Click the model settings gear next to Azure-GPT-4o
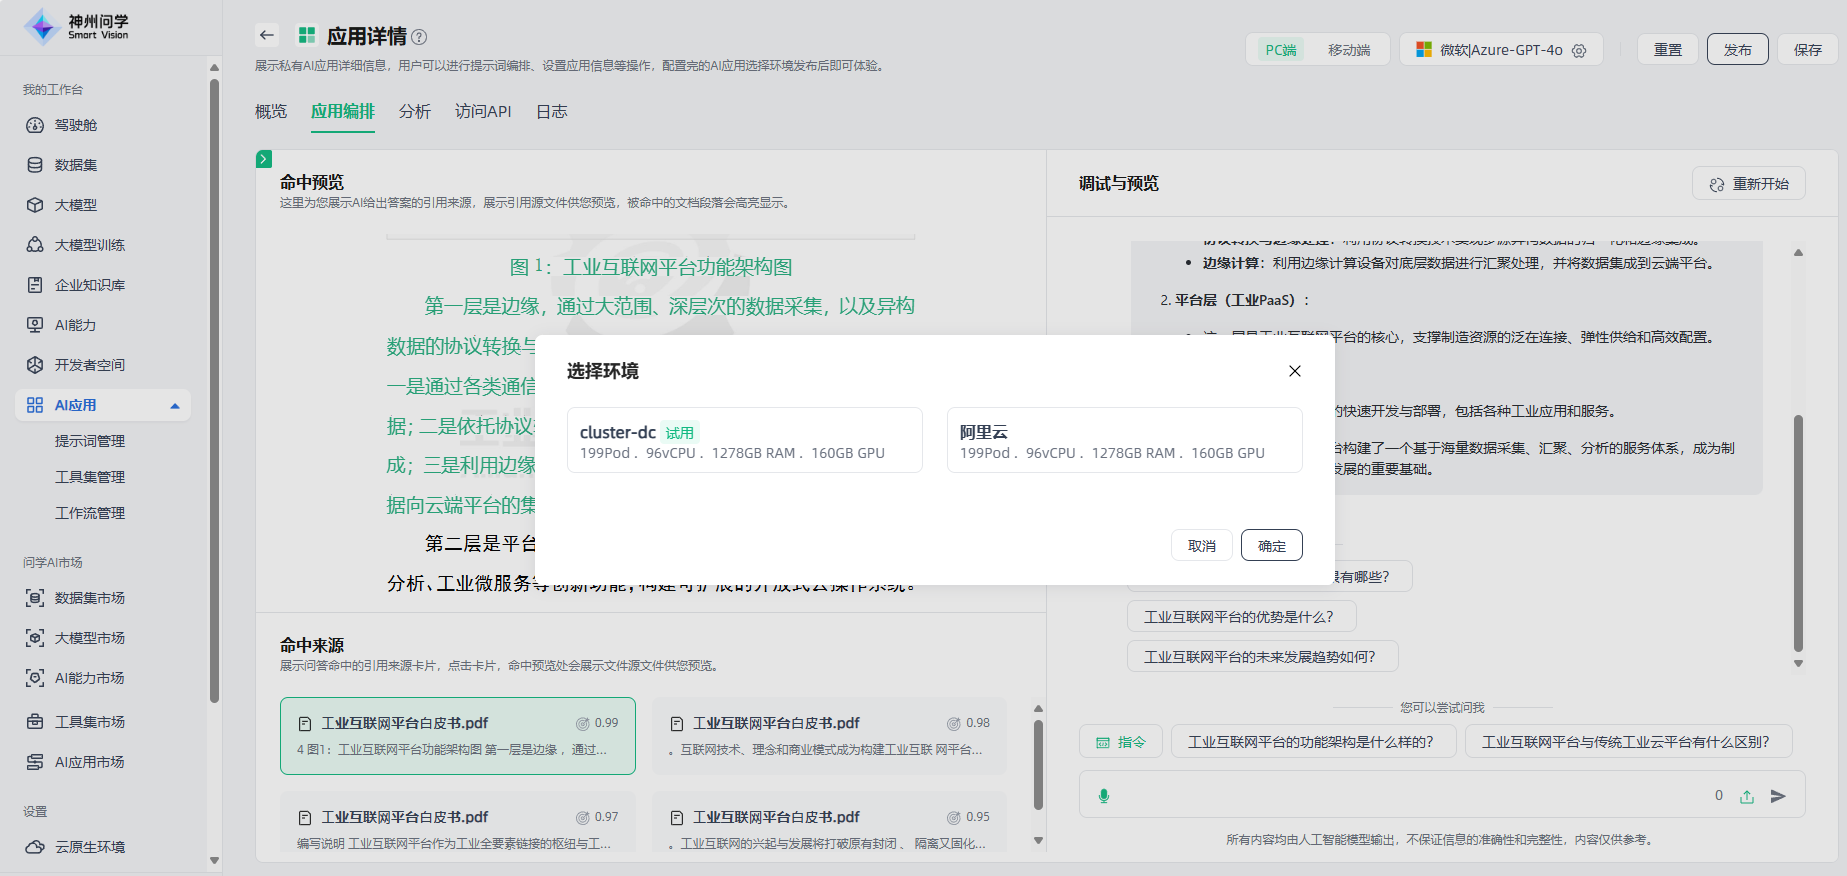 [1579, 50]
